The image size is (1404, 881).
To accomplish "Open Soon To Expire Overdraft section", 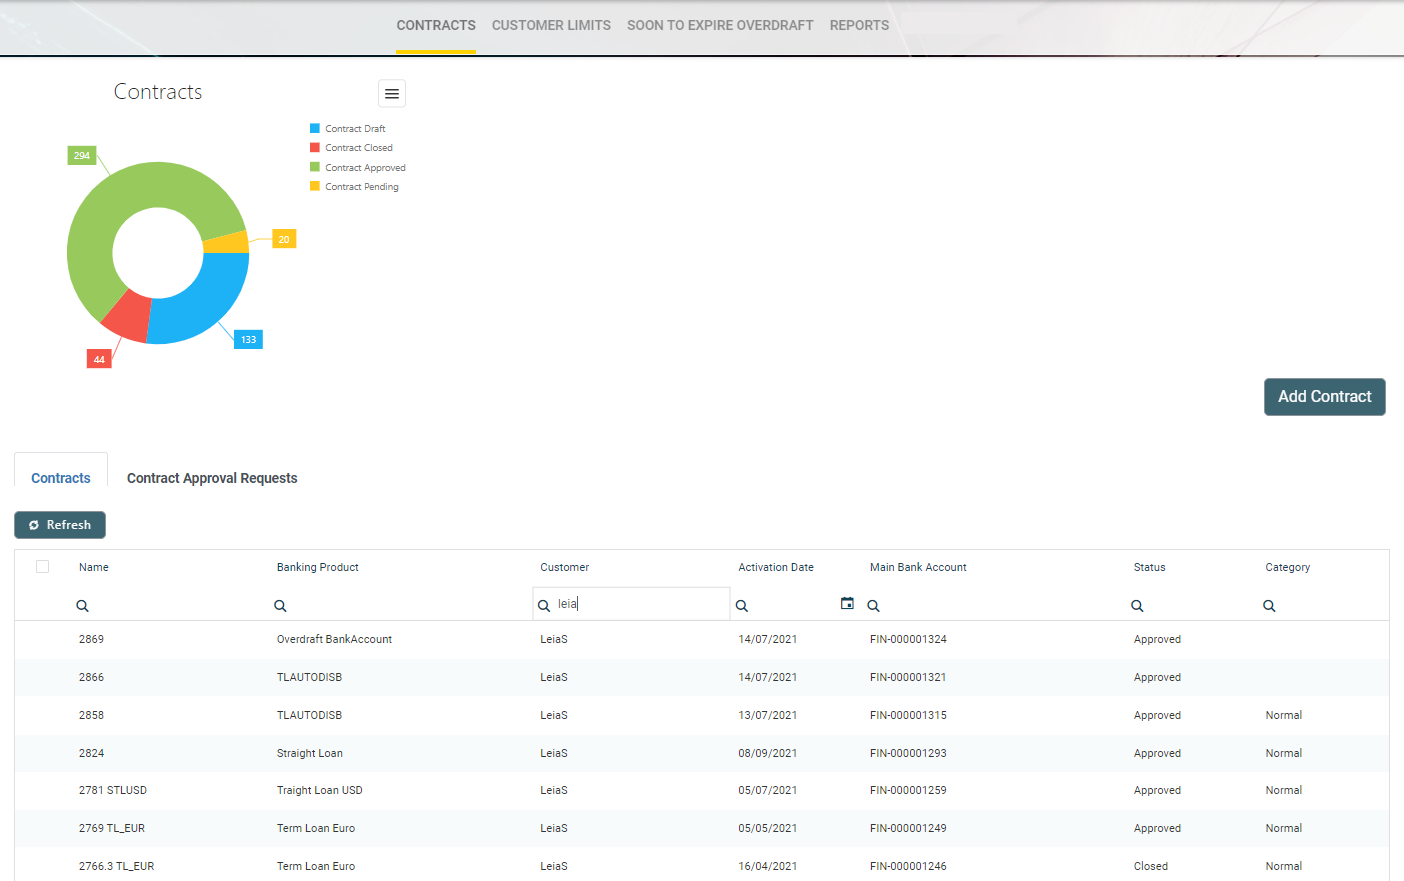I will pyautogui.click(x=720, y=25).
